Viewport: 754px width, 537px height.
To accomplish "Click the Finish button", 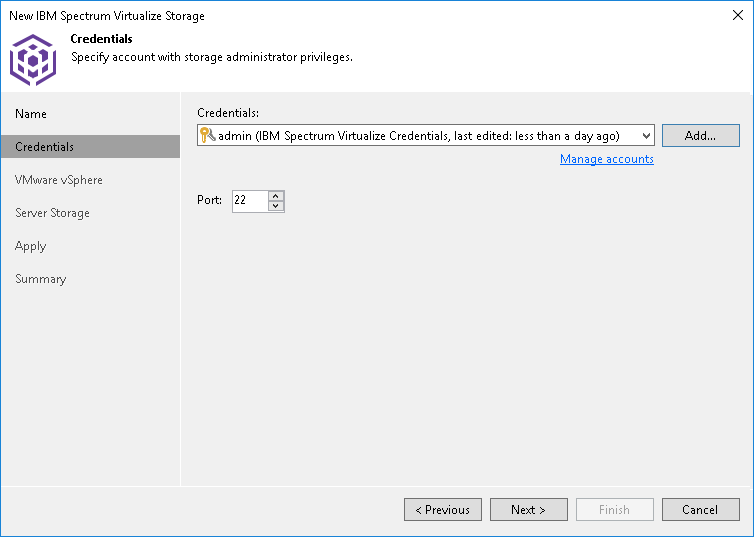I will point(614,510).
